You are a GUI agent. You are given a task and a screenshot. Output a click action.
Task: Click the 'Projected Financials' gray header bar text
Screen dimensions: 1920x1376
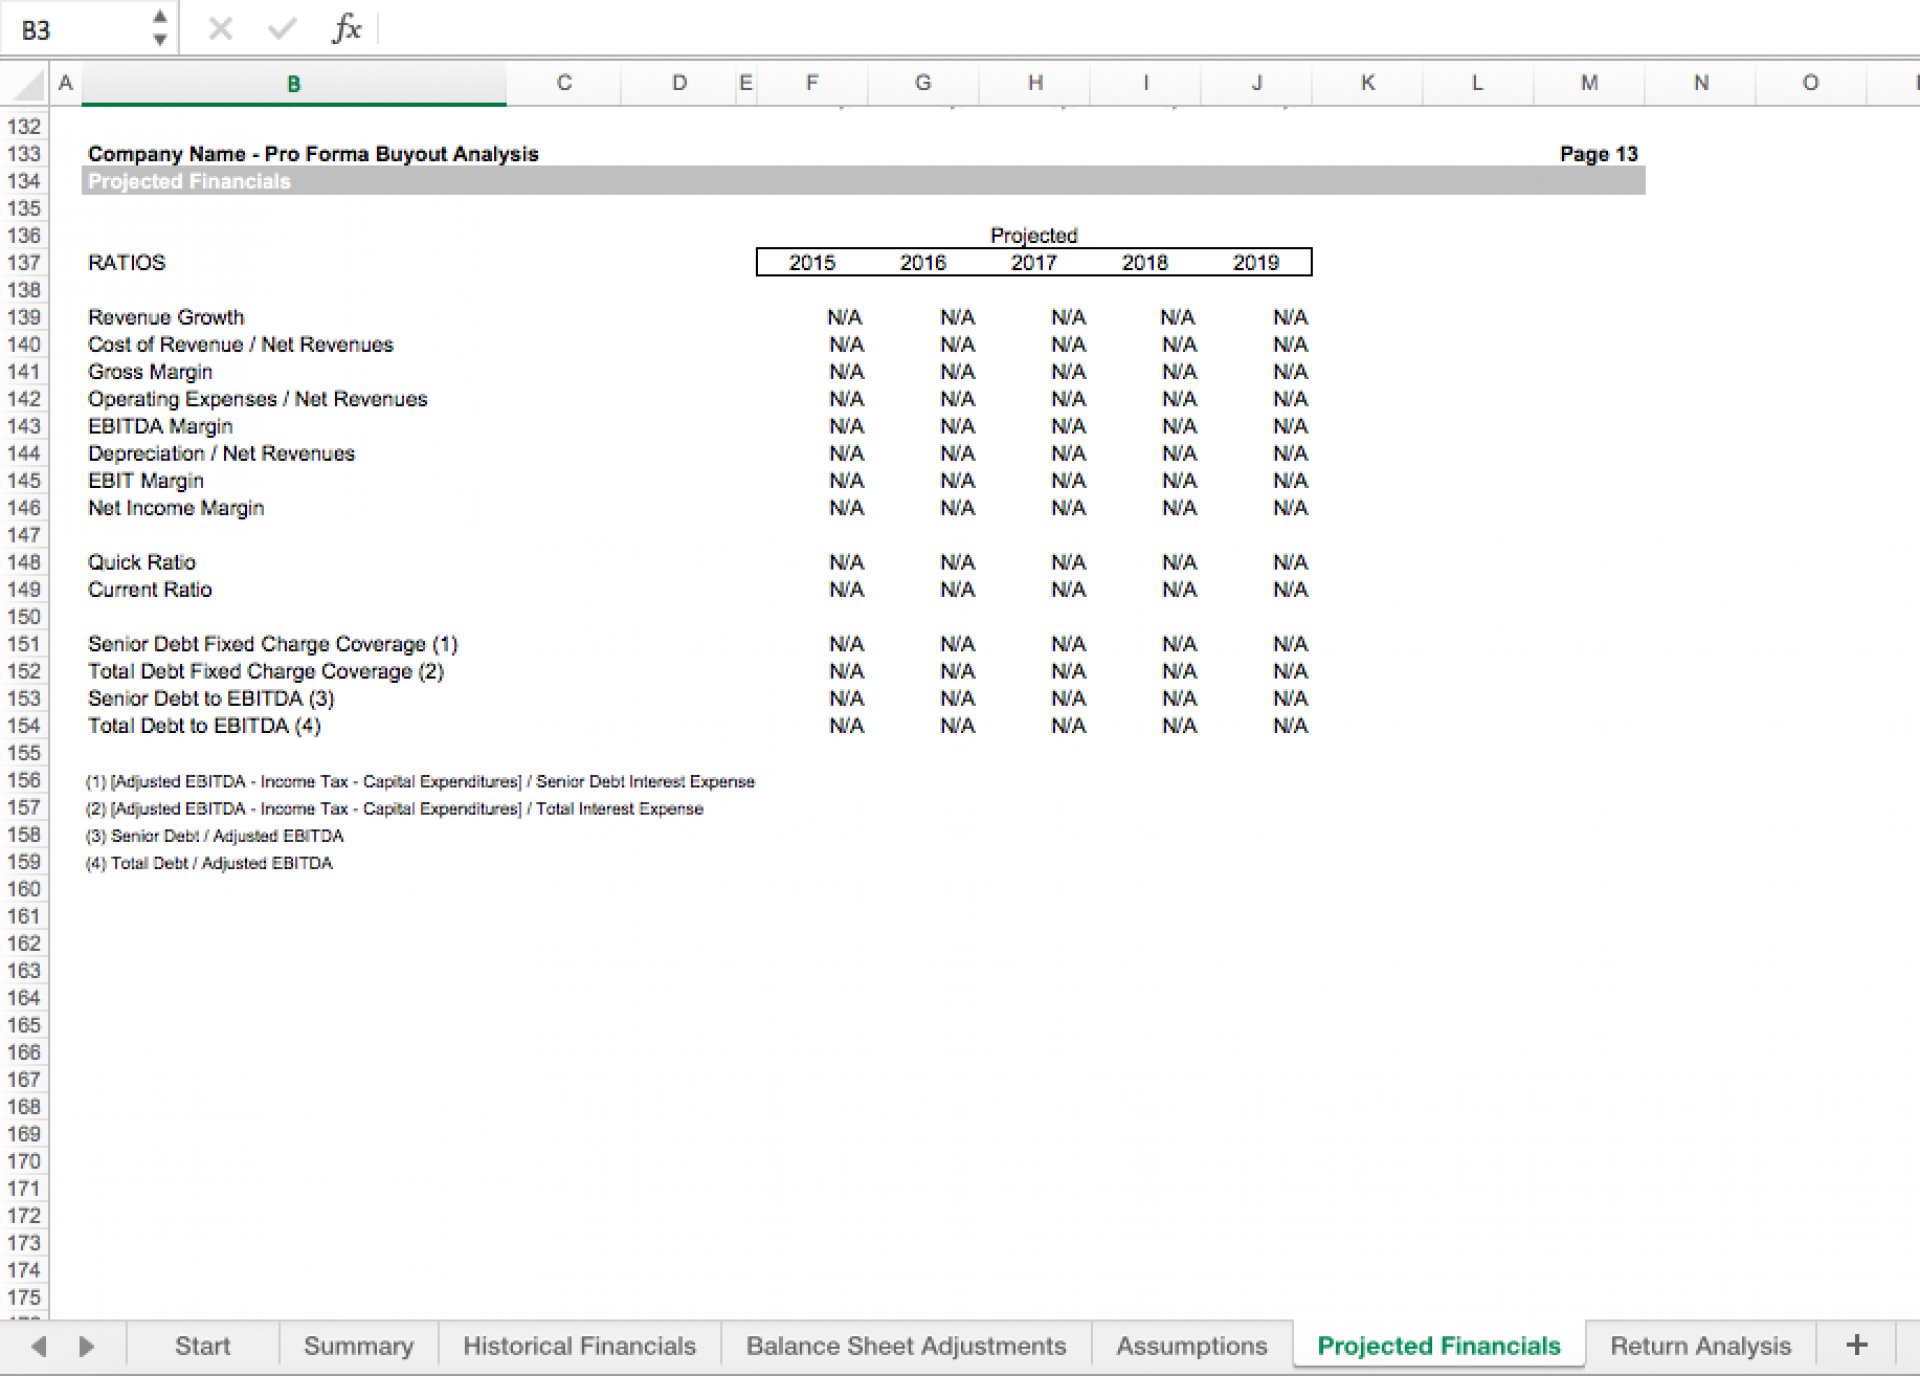[189, 181]
